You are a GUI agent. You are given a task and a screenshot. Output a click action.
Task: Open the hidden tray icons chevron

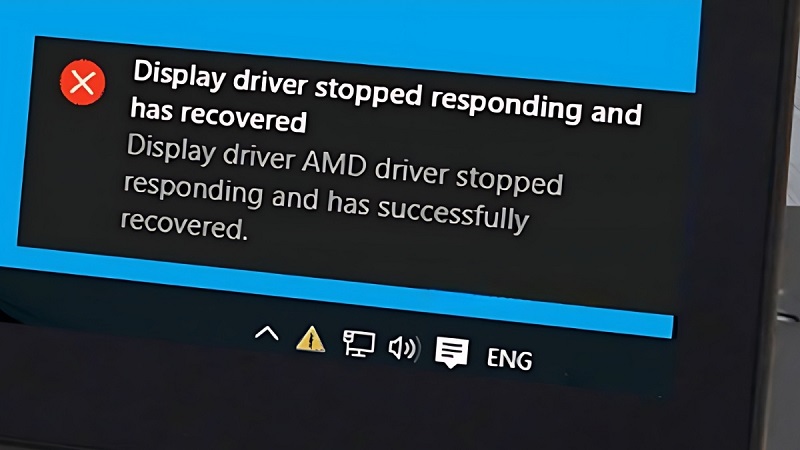pyautogui.click(x=267, y=334)
